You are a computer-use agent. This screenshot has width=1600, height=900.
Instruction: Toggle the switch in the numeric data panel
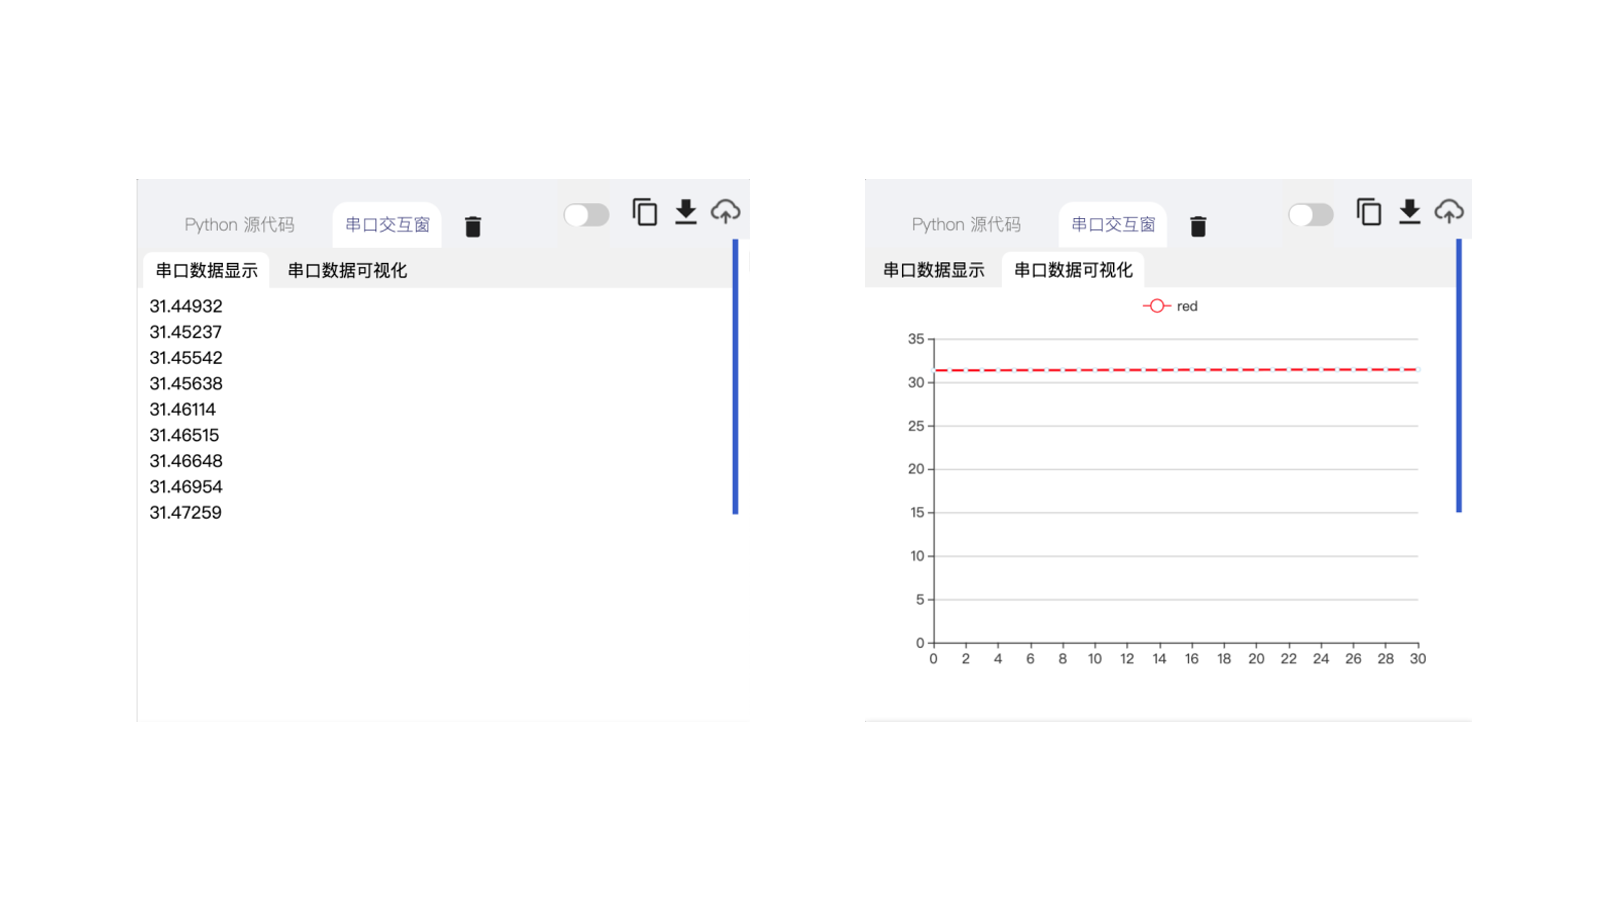tap(586, 215)
